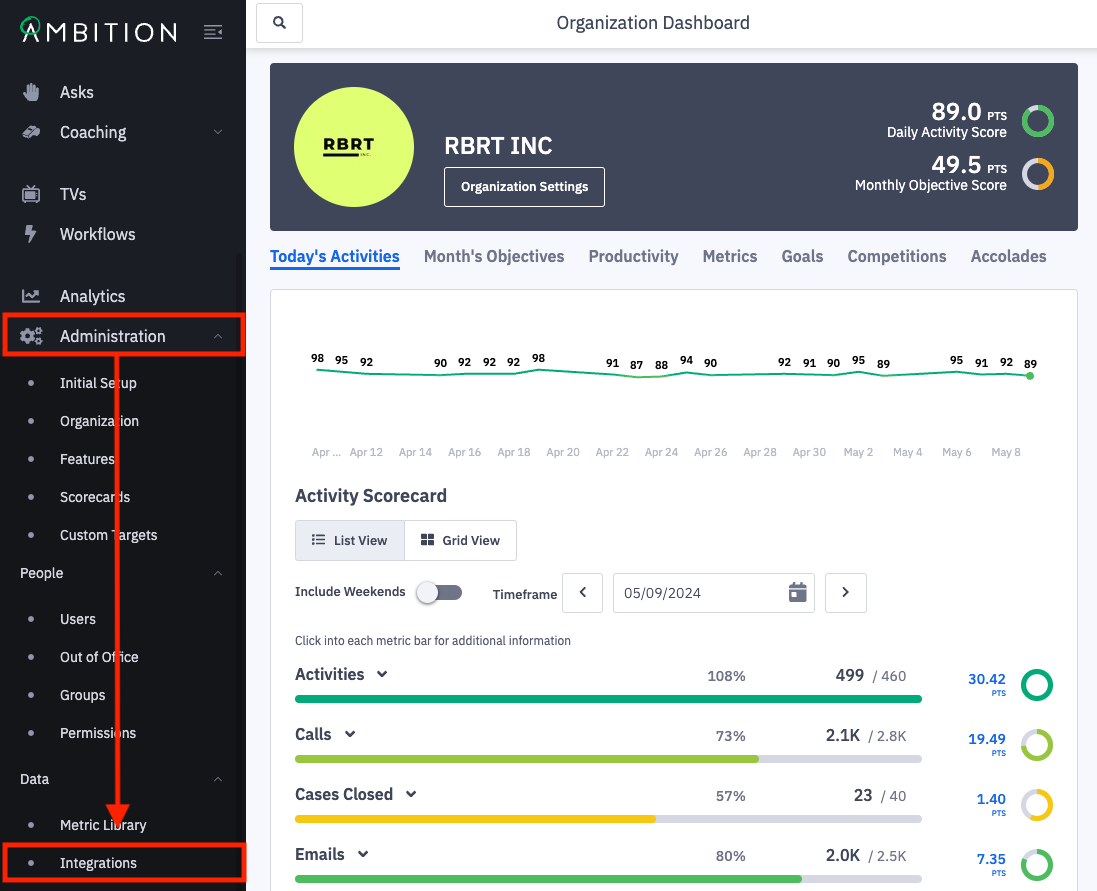1097x891 pixels.
Task: Open the Competitions tab
Action: click(896, 256)
